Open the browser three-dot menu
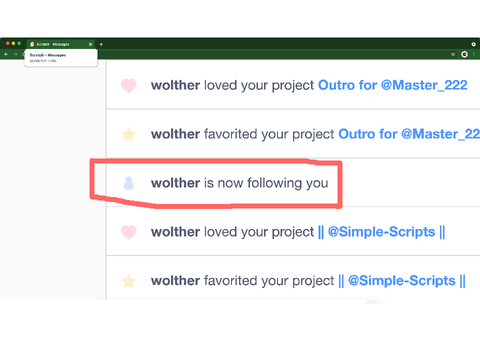This screenshot has height=360, width=480. [474, 54]
